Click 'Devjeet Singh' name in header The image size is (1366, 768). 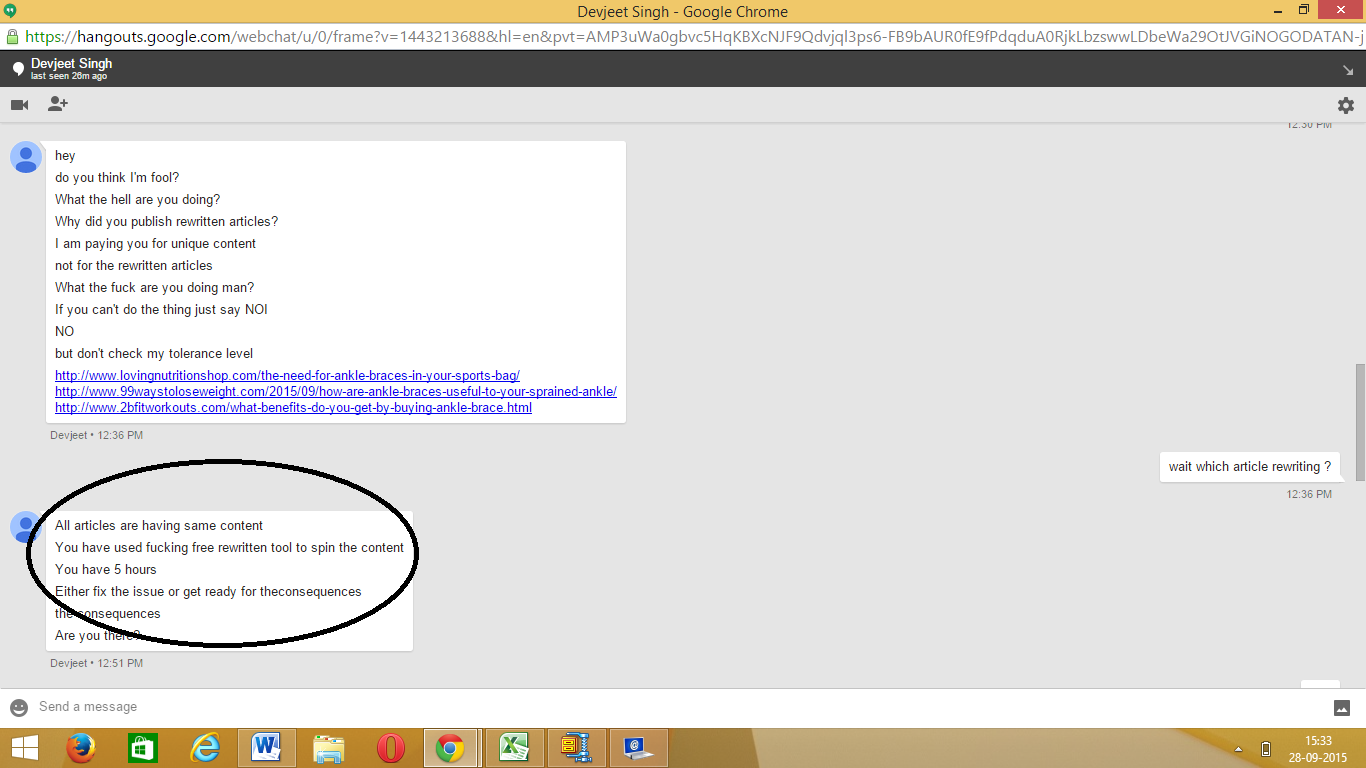(71, 63)
